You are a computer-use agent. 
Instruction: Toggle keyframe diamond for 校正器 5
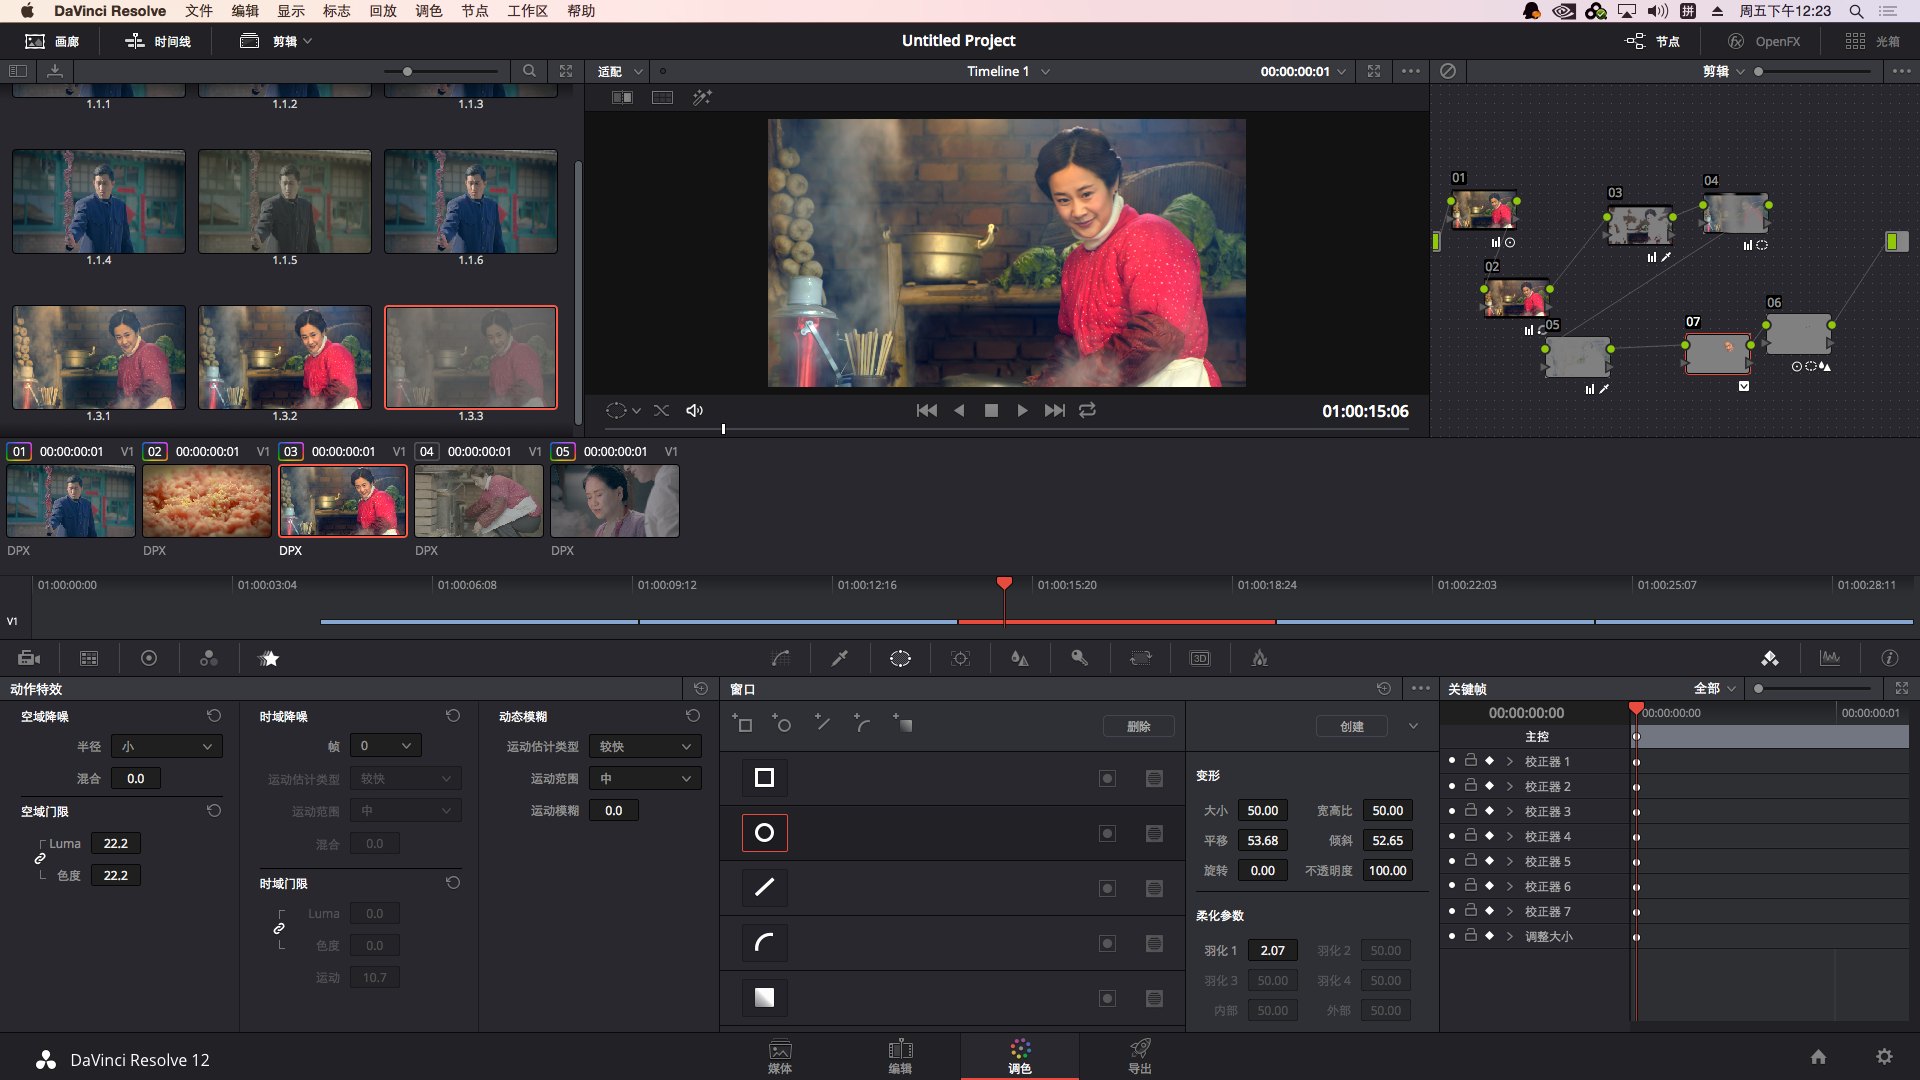click(x=1489, y=861)
